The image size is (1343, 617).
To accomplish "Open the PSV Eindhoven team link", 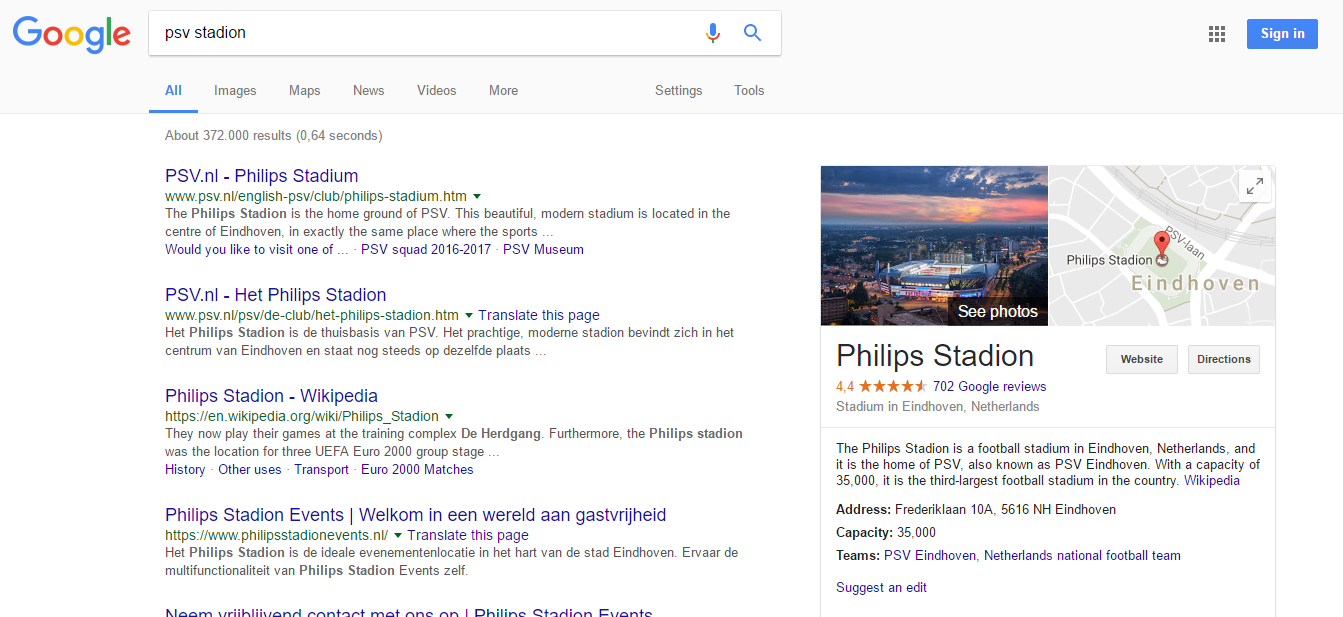I will pos(930,556).
